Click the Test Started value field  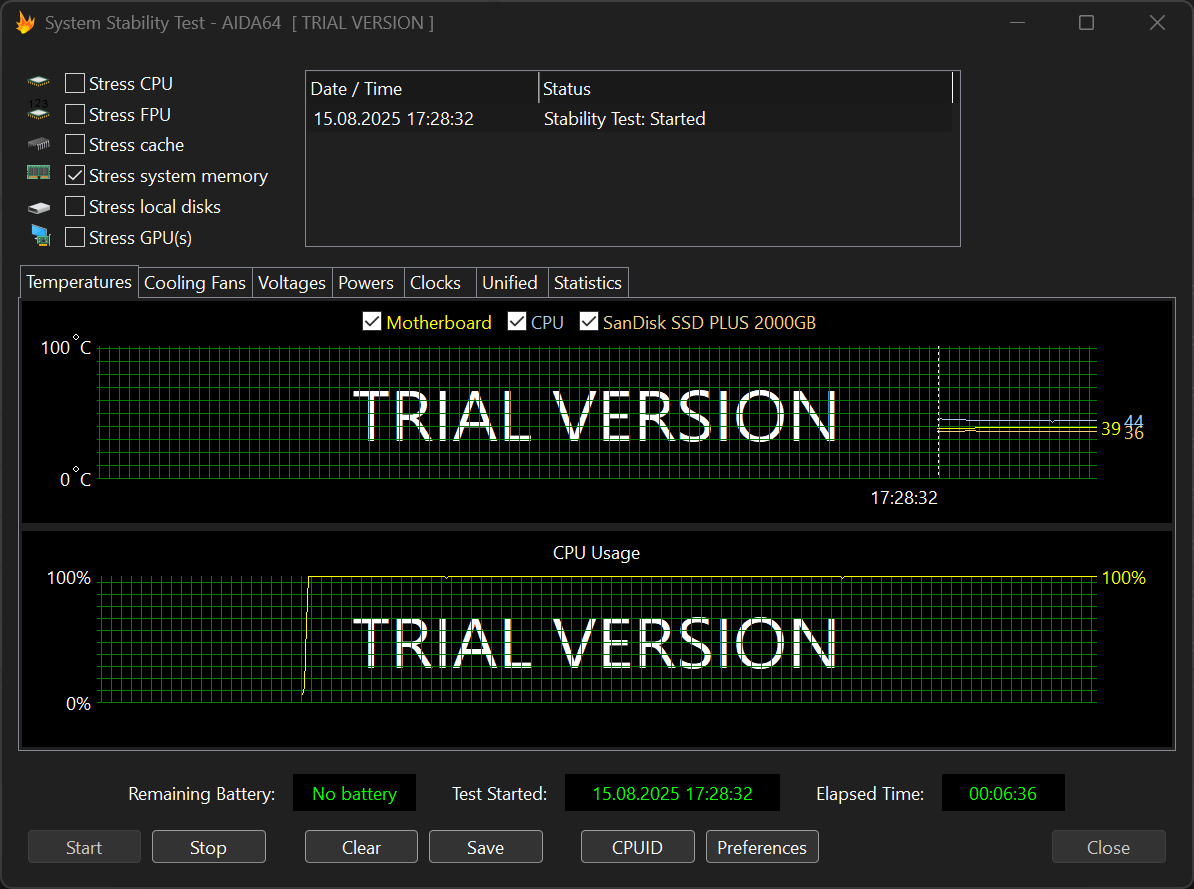coord(672,793)
